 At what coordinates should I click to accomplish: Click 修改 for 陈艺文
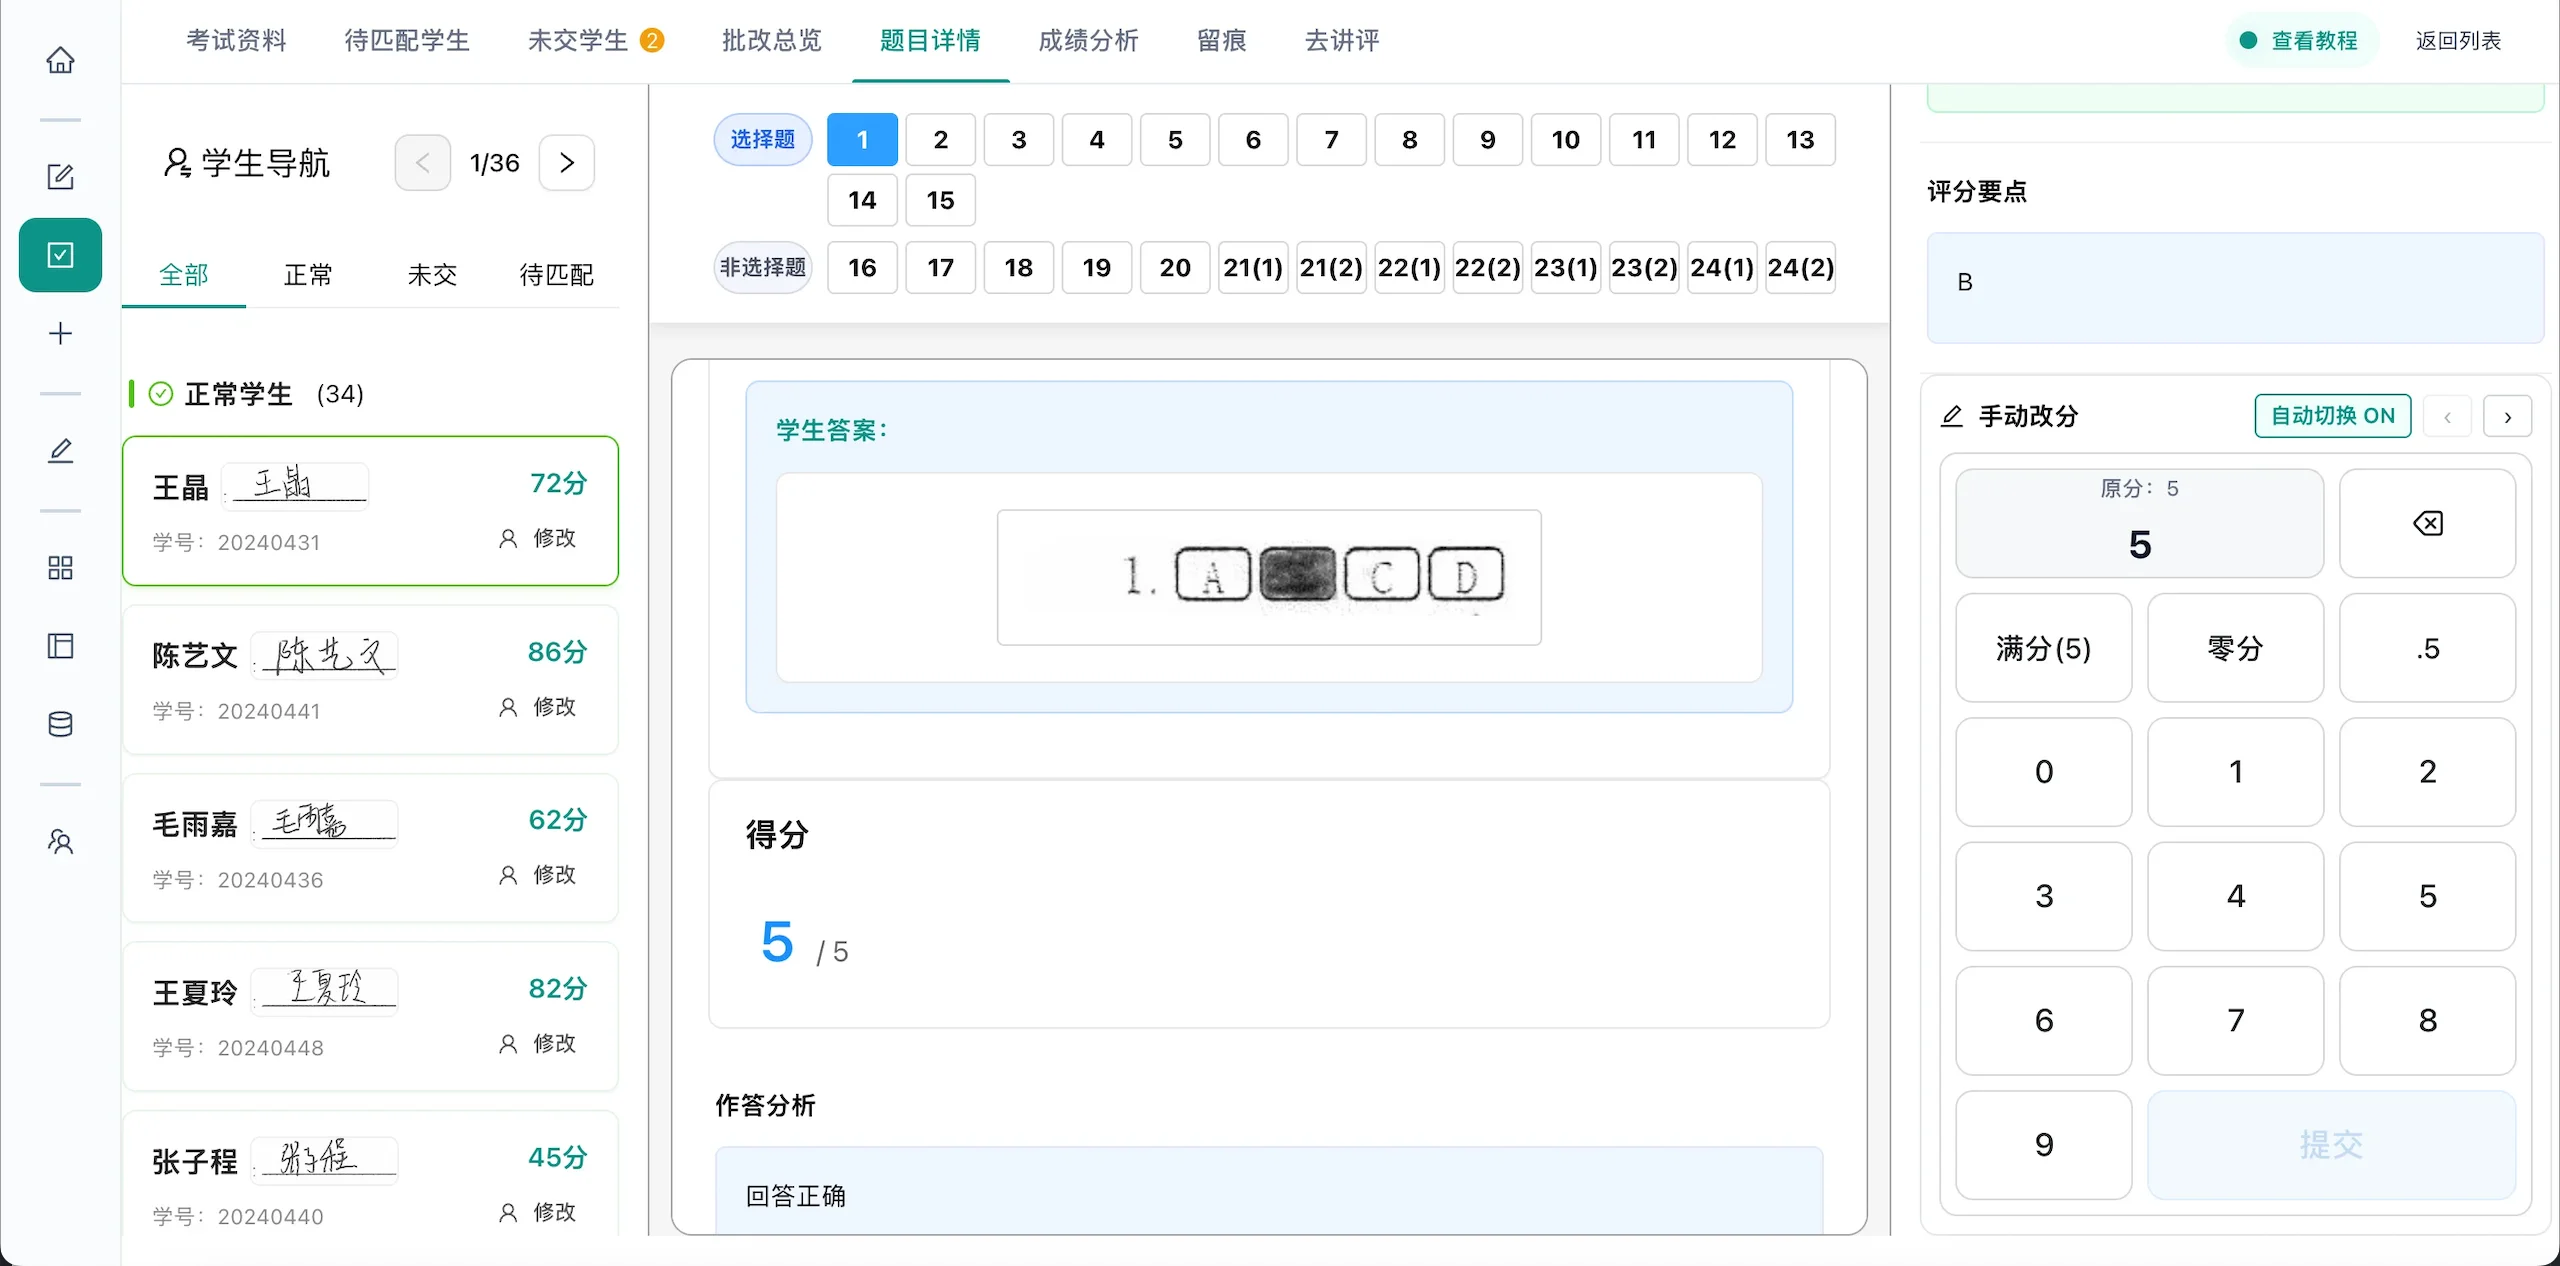tap(554, 707)
